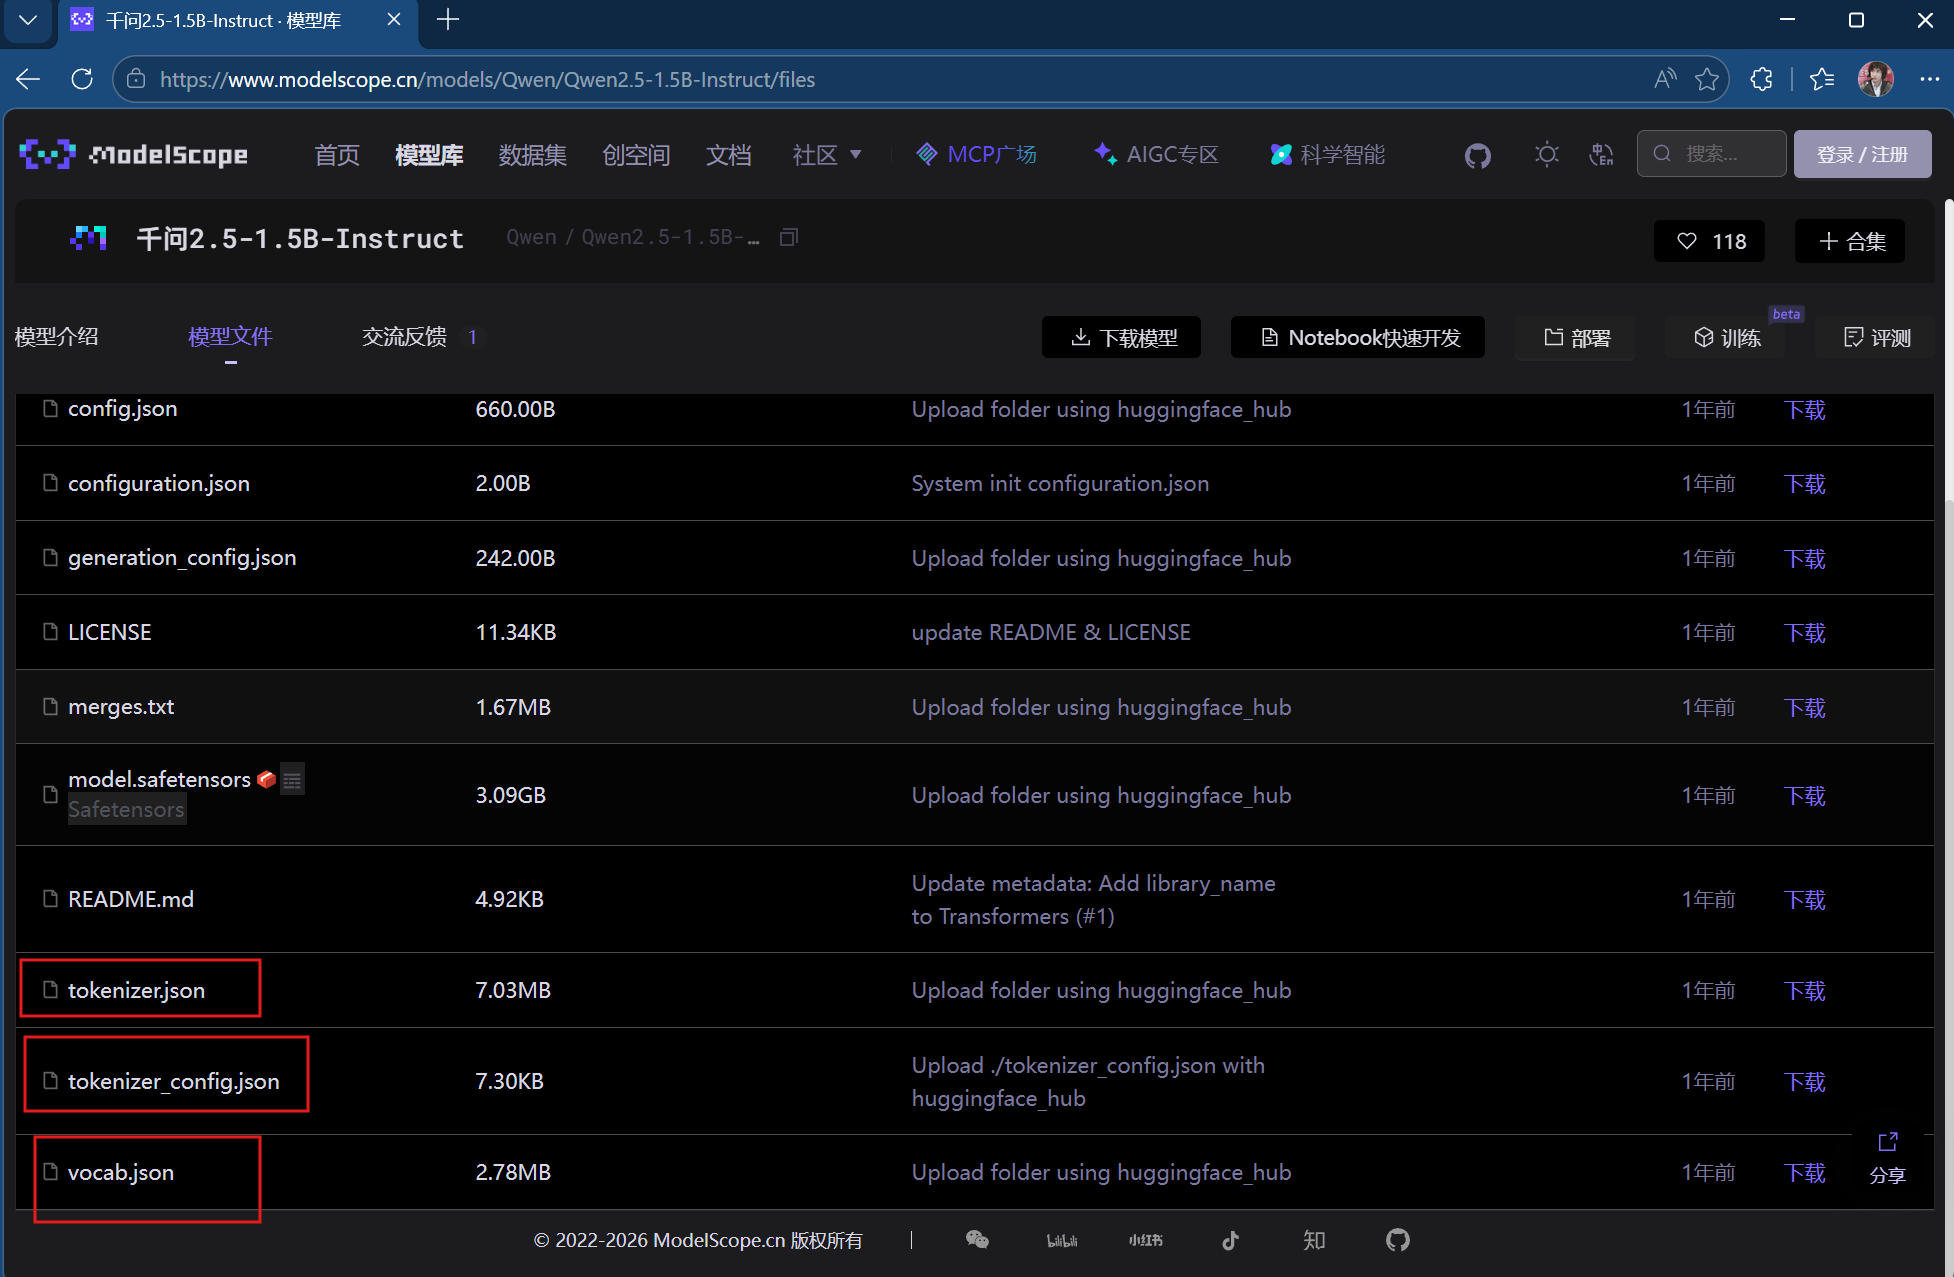The width and height of the screenshot is (1954, 1277).
Task: Switch to the 模型介绍 tab
Action: (57, 337)
